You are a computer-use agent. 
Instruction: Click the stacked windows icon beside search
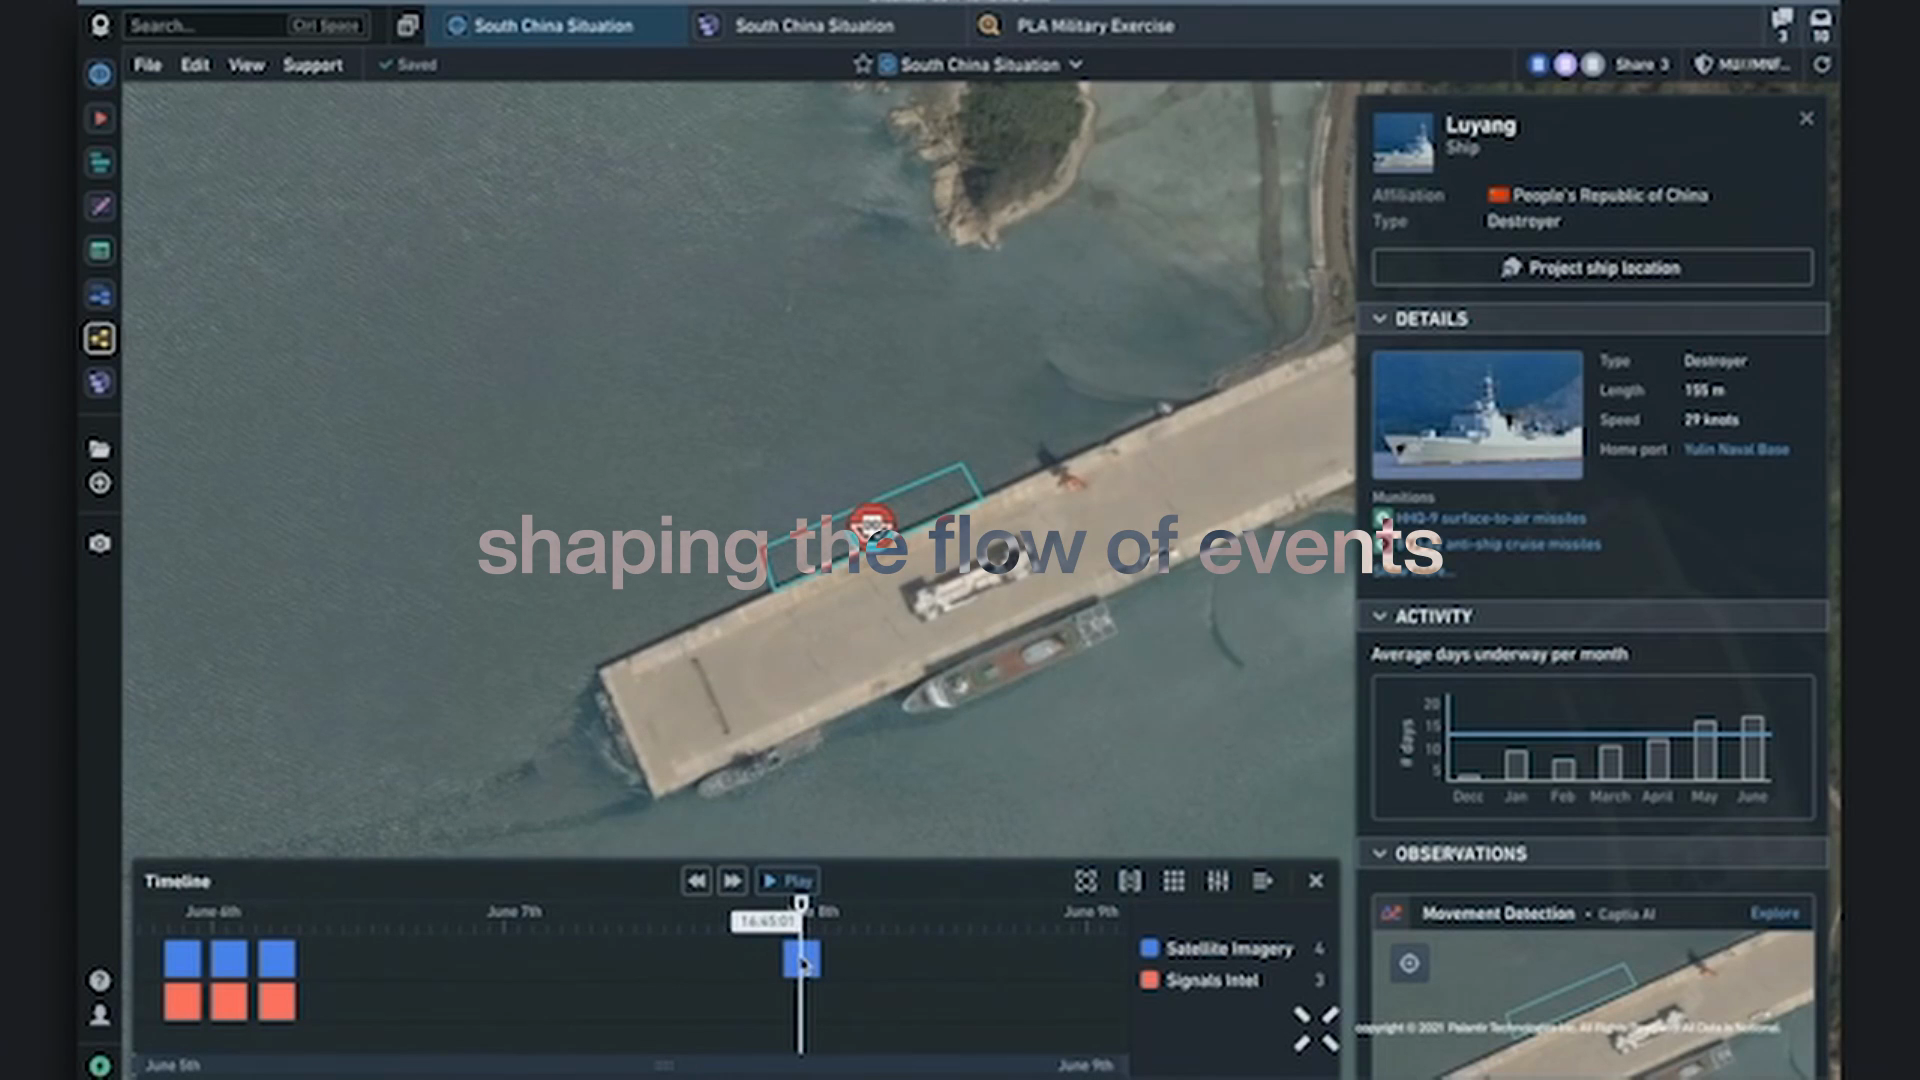pos(407,26)
